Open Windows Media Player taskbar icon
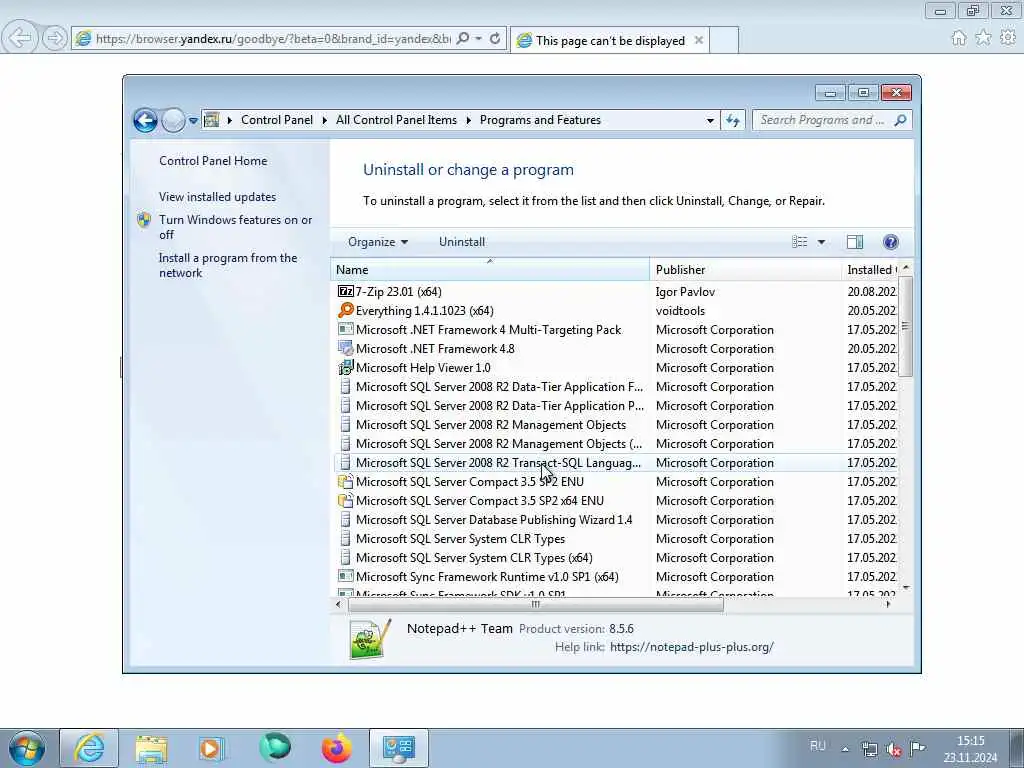 tap(211, 748)
